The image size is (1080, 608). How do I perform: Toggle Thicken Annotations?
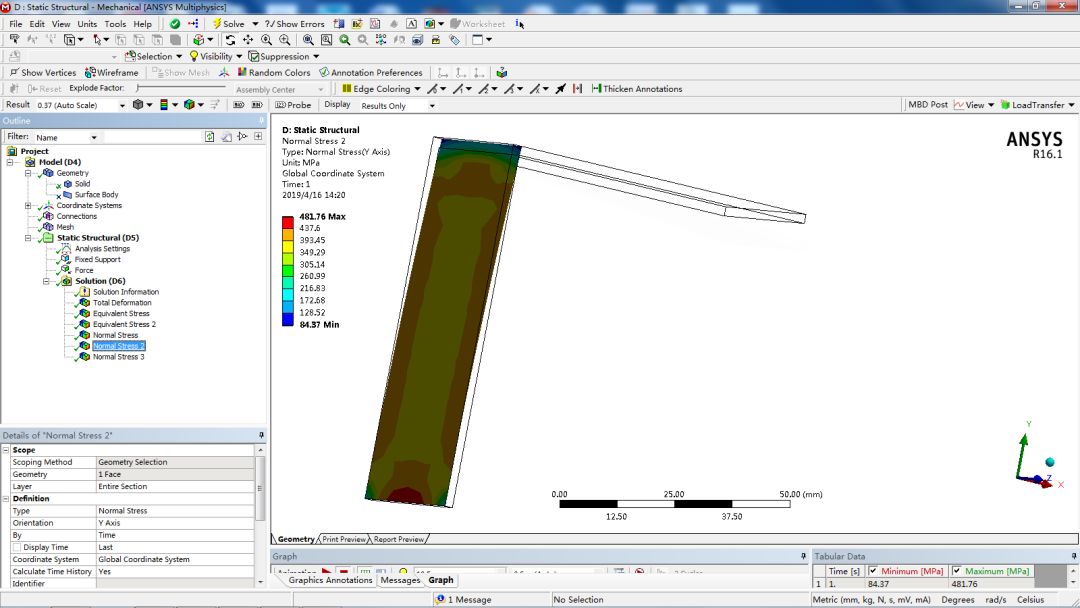637,89
